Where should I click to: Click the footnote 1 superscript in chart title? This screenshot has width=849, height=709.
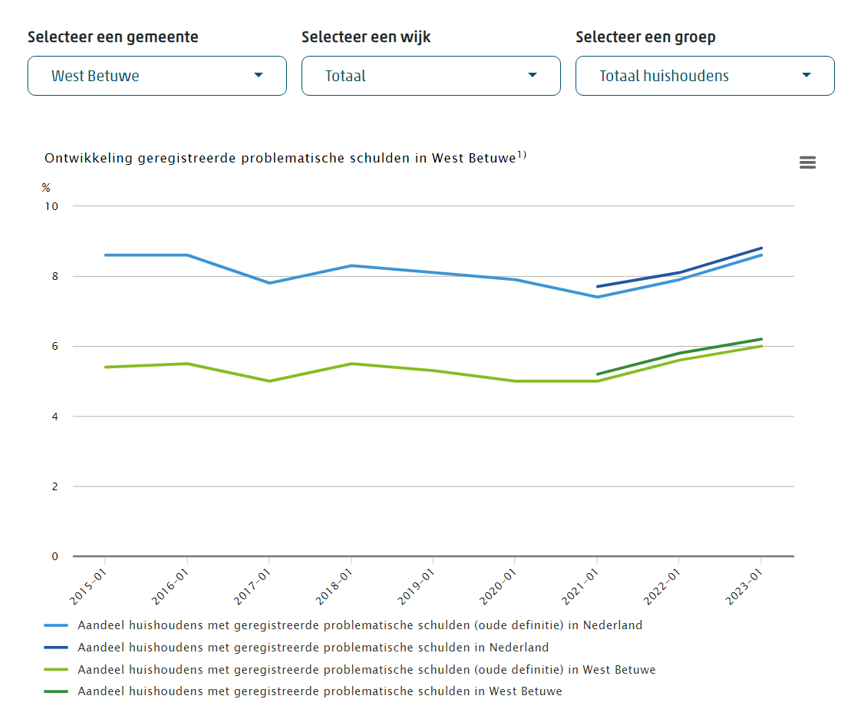click(522, 155)
